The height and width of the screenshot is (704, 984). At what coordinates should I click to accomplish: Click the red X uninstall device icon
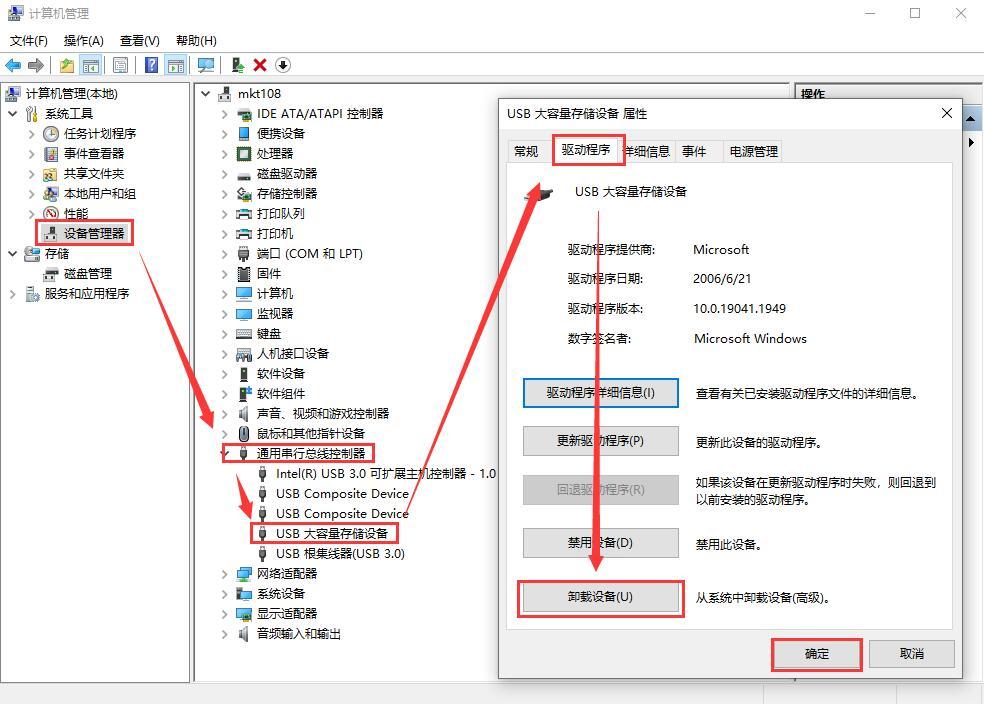coord(260,65)
